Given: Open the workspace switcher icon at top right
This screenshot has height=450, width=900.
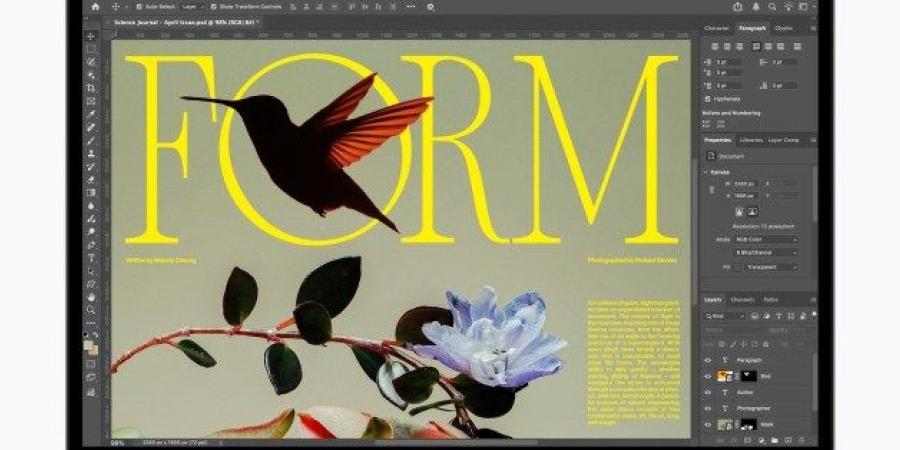Looking at the screenshot, I should point(804,7).
